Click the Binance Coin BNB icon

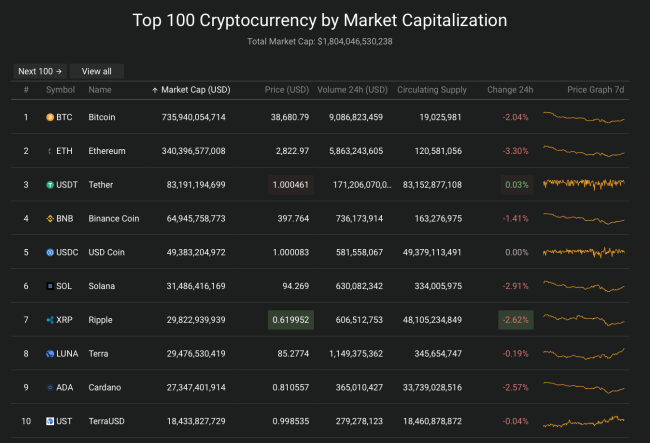pyautogui.click(x=50, y=219)
